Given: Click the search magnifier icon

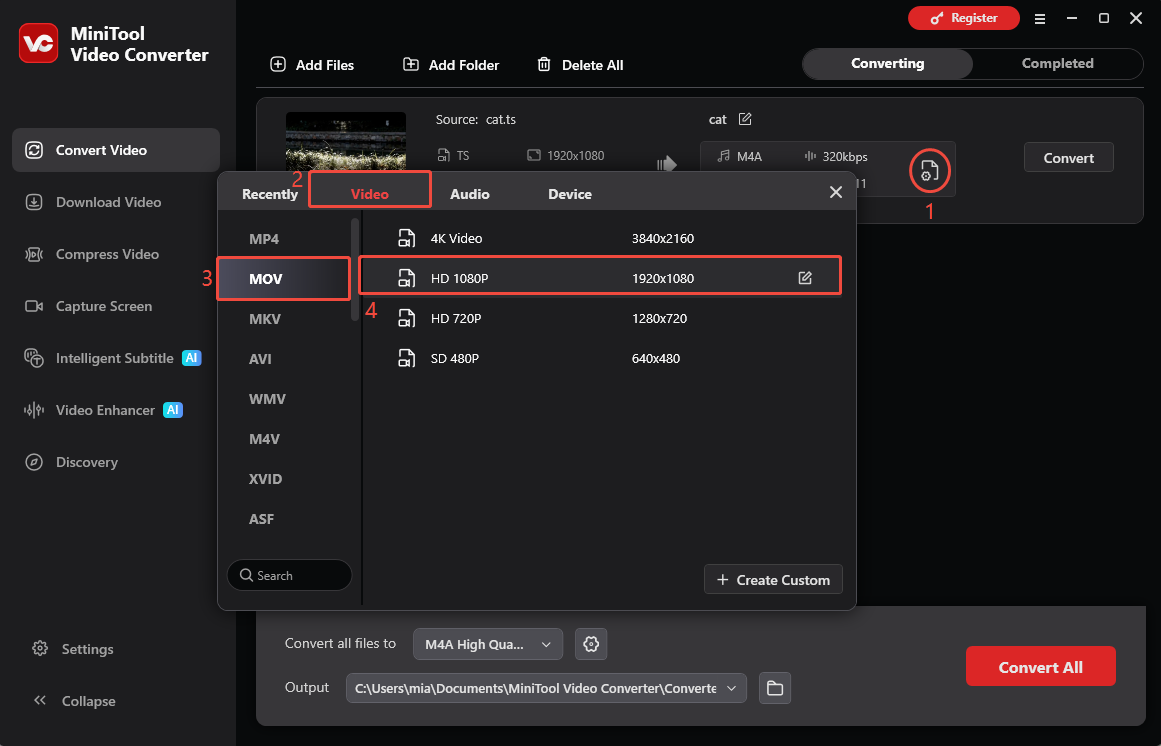Looking at the screenshot, I should tap(246, 575).
